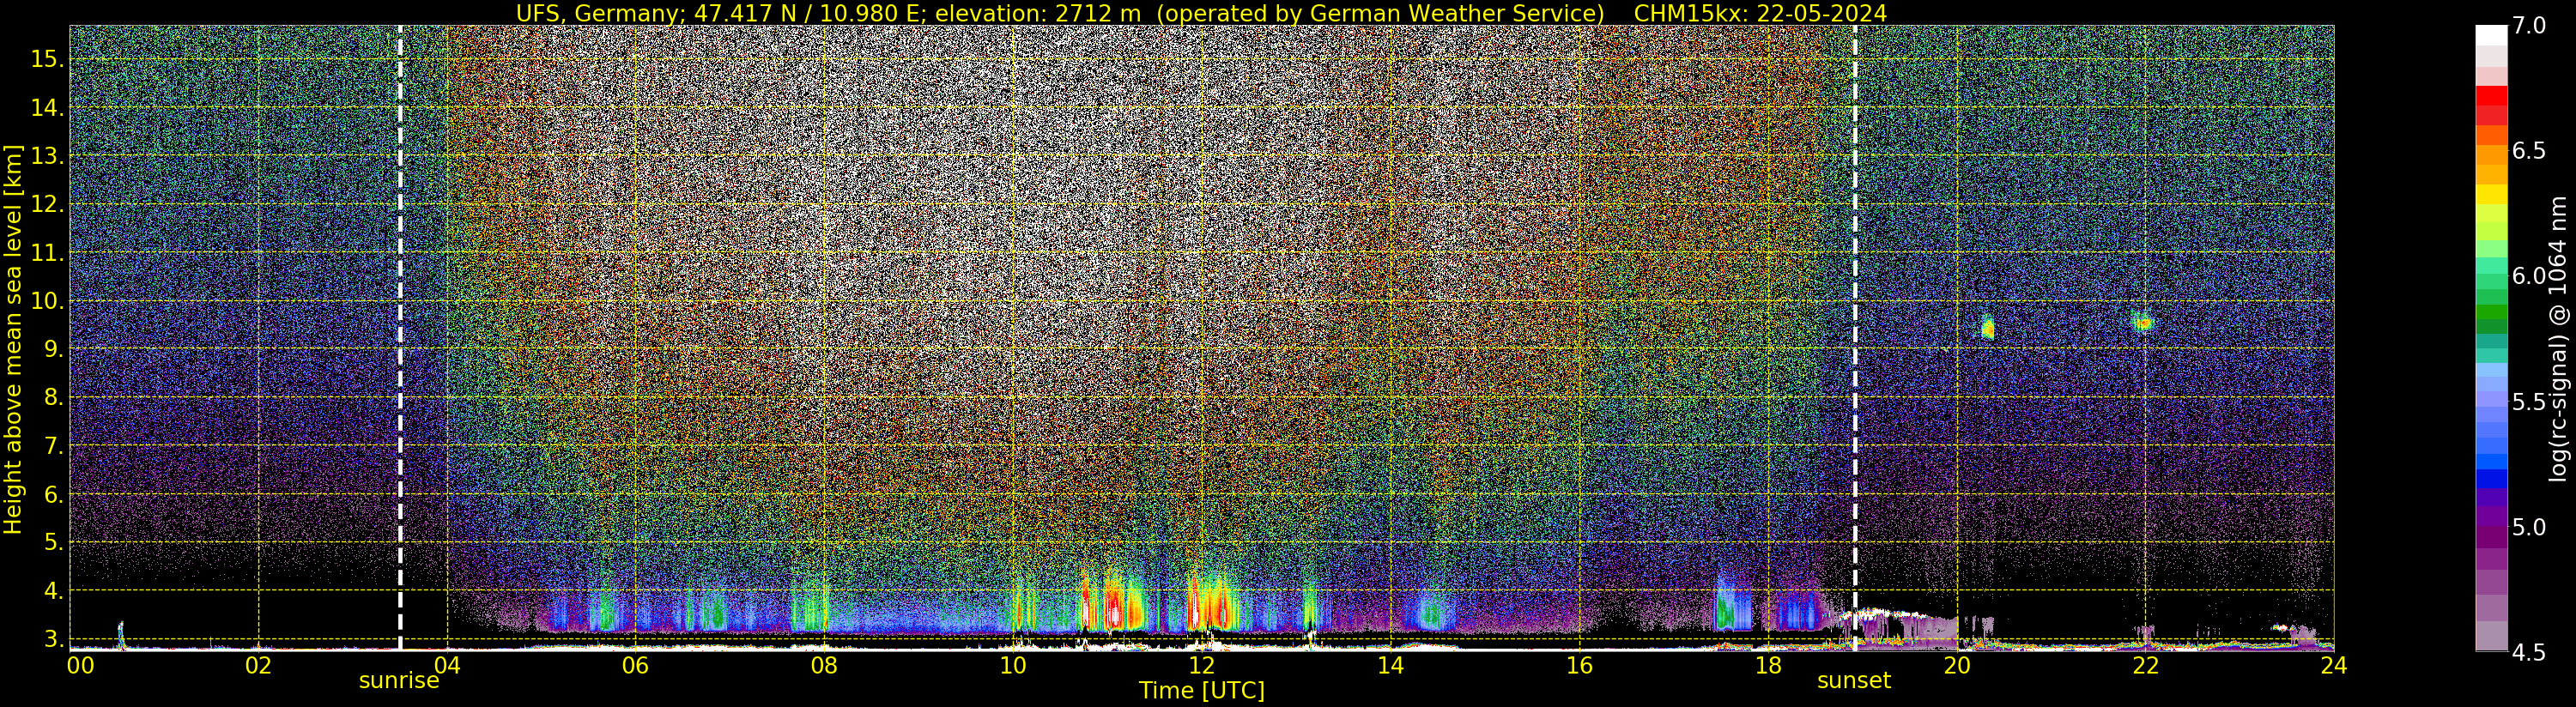Click the '10.' height axis tick label

point(46,301)
